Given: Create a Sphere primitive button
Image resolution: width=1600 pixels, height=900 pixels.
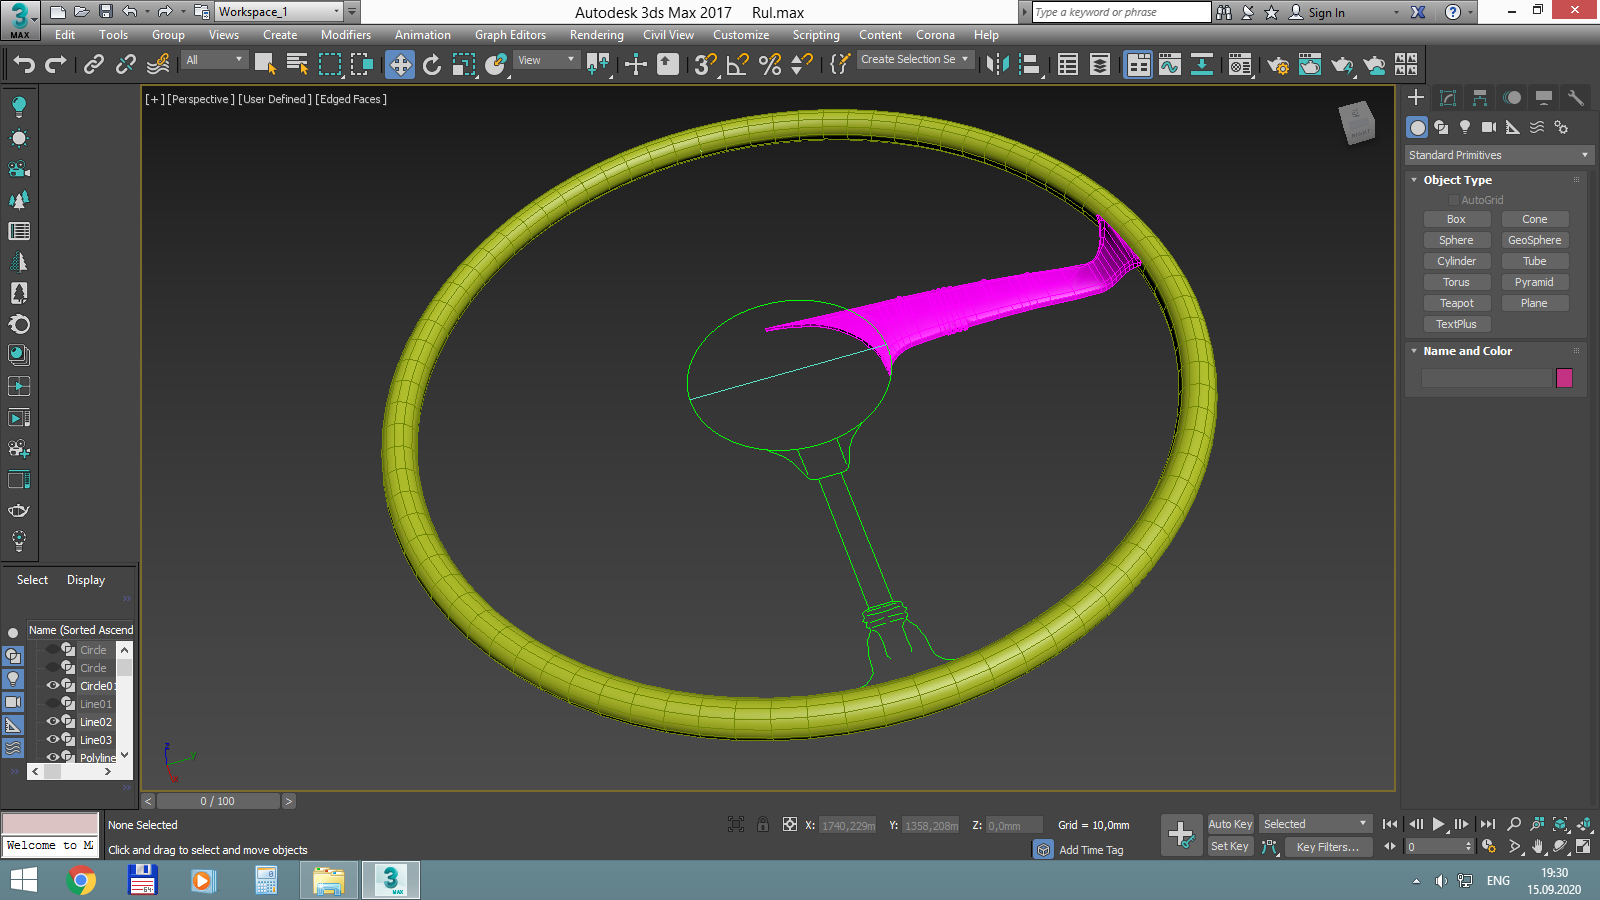Looking at the screenshot, I should 1456,240.
